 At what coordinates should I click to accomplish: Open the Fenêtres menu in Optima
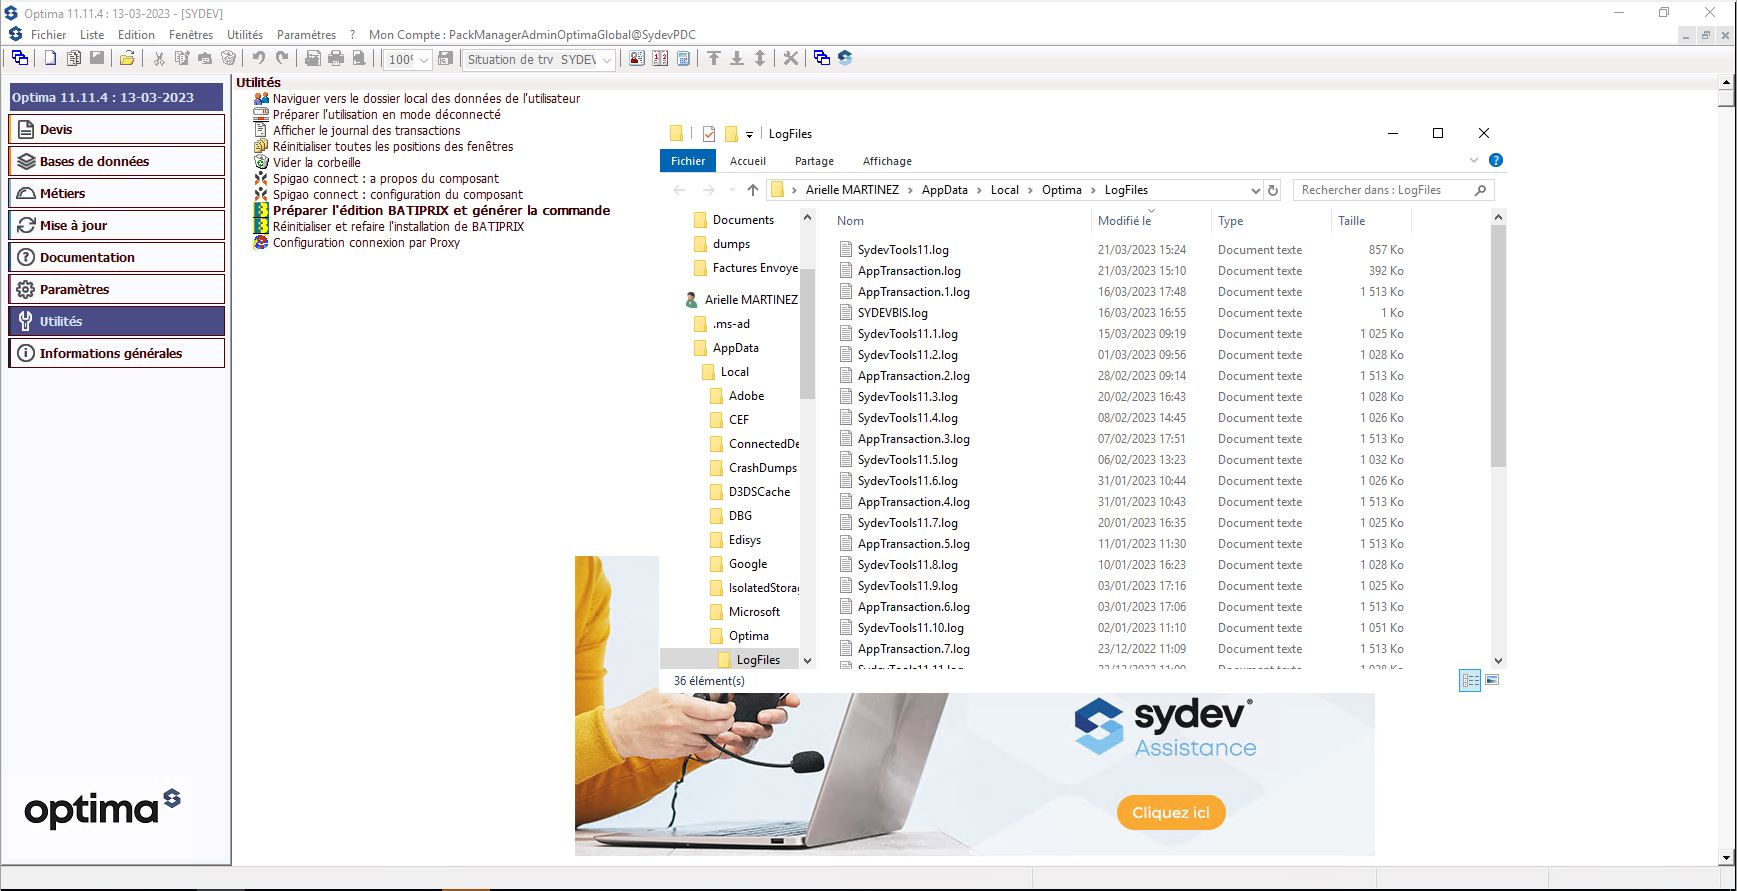pyautogui.click(x=191, y=34)
